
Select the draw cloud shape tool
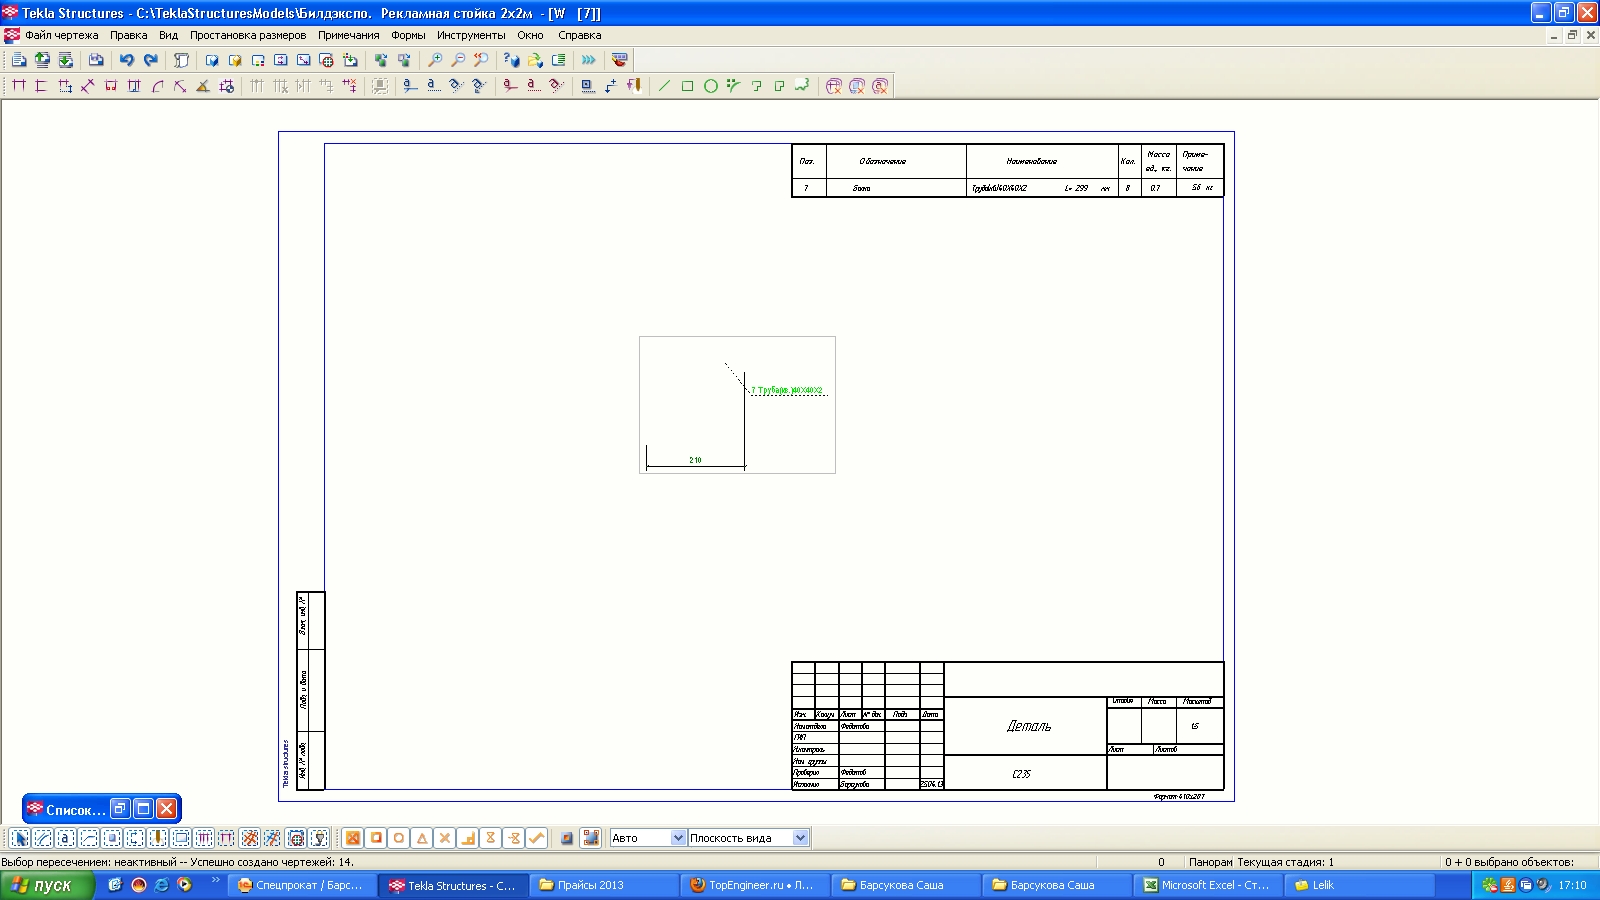(x=802, y=86)
